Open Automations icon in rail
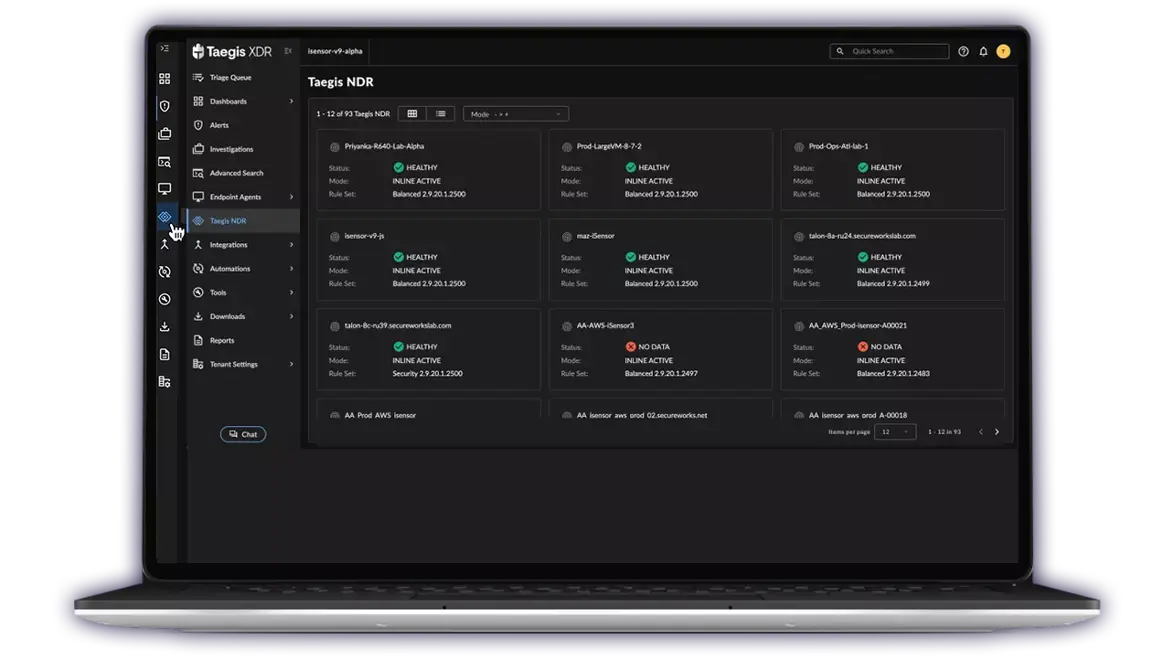1174x660 pixels. [x=165, y=272]
